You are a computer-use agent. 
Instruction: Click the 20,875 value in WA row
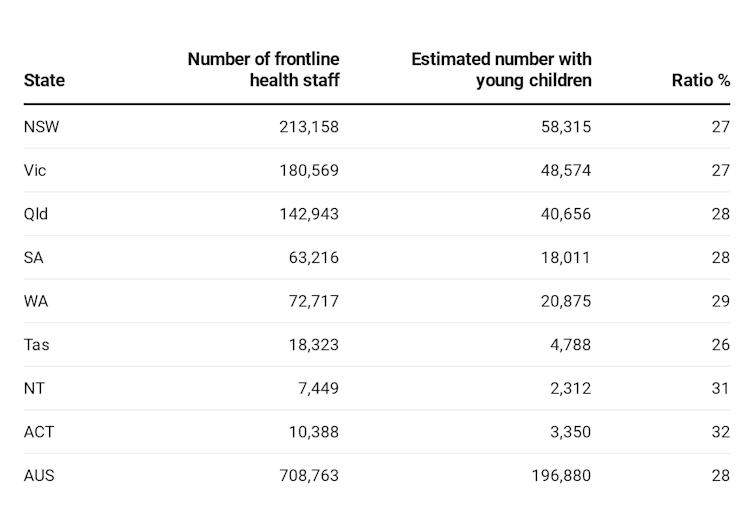(x=561, y=301)
